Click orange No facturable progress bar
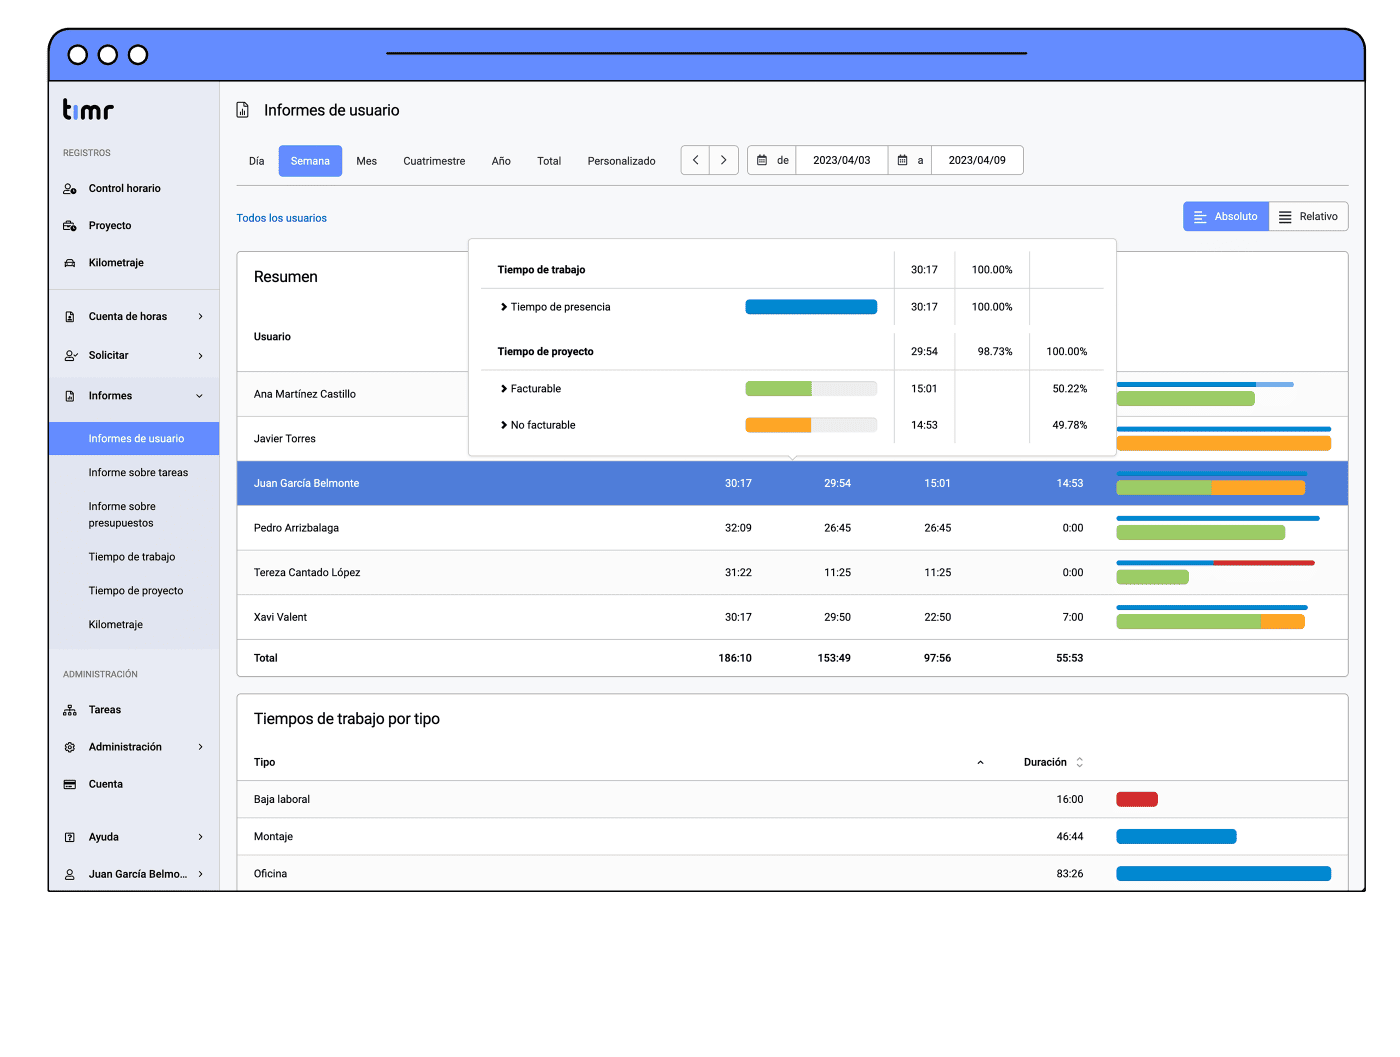 (x=778, y=425)
